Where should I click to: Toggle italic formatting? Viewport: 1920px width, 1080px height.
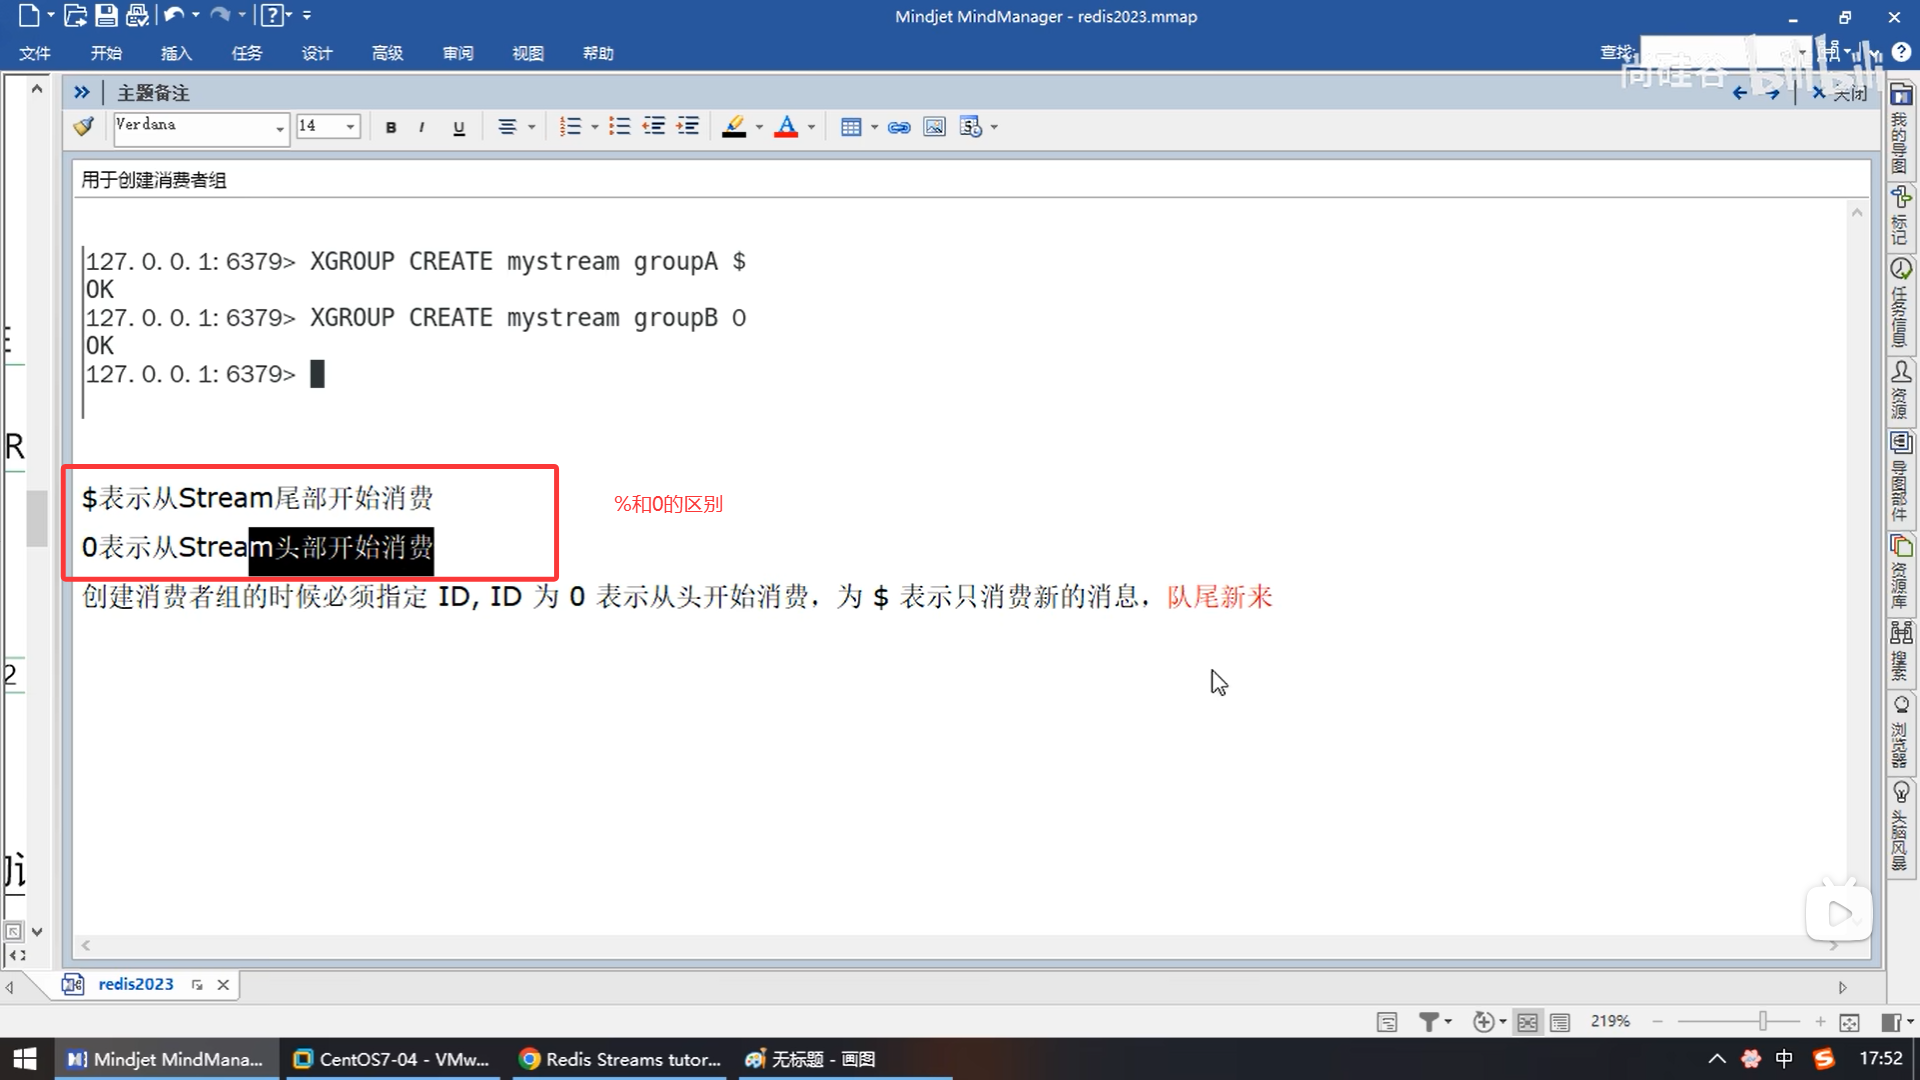click(422, 127)
